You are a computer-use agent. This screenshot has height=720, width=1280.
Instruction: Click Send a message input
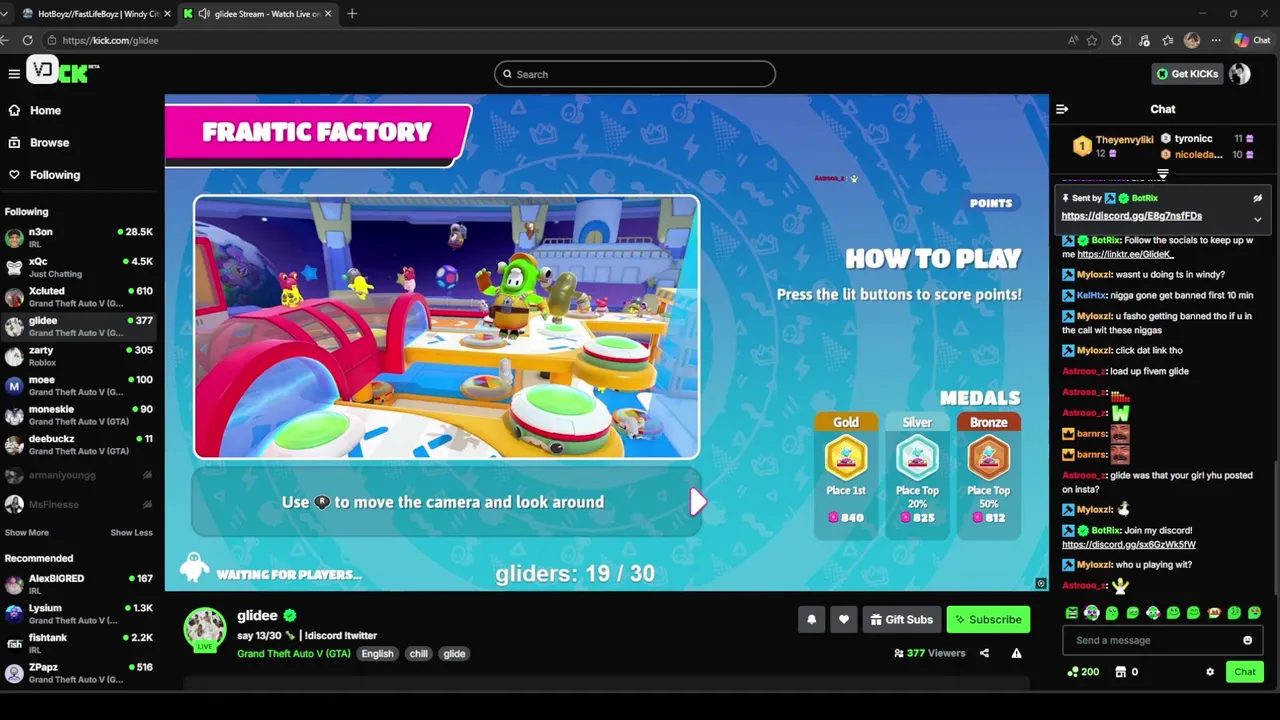tap(1162, 641)
